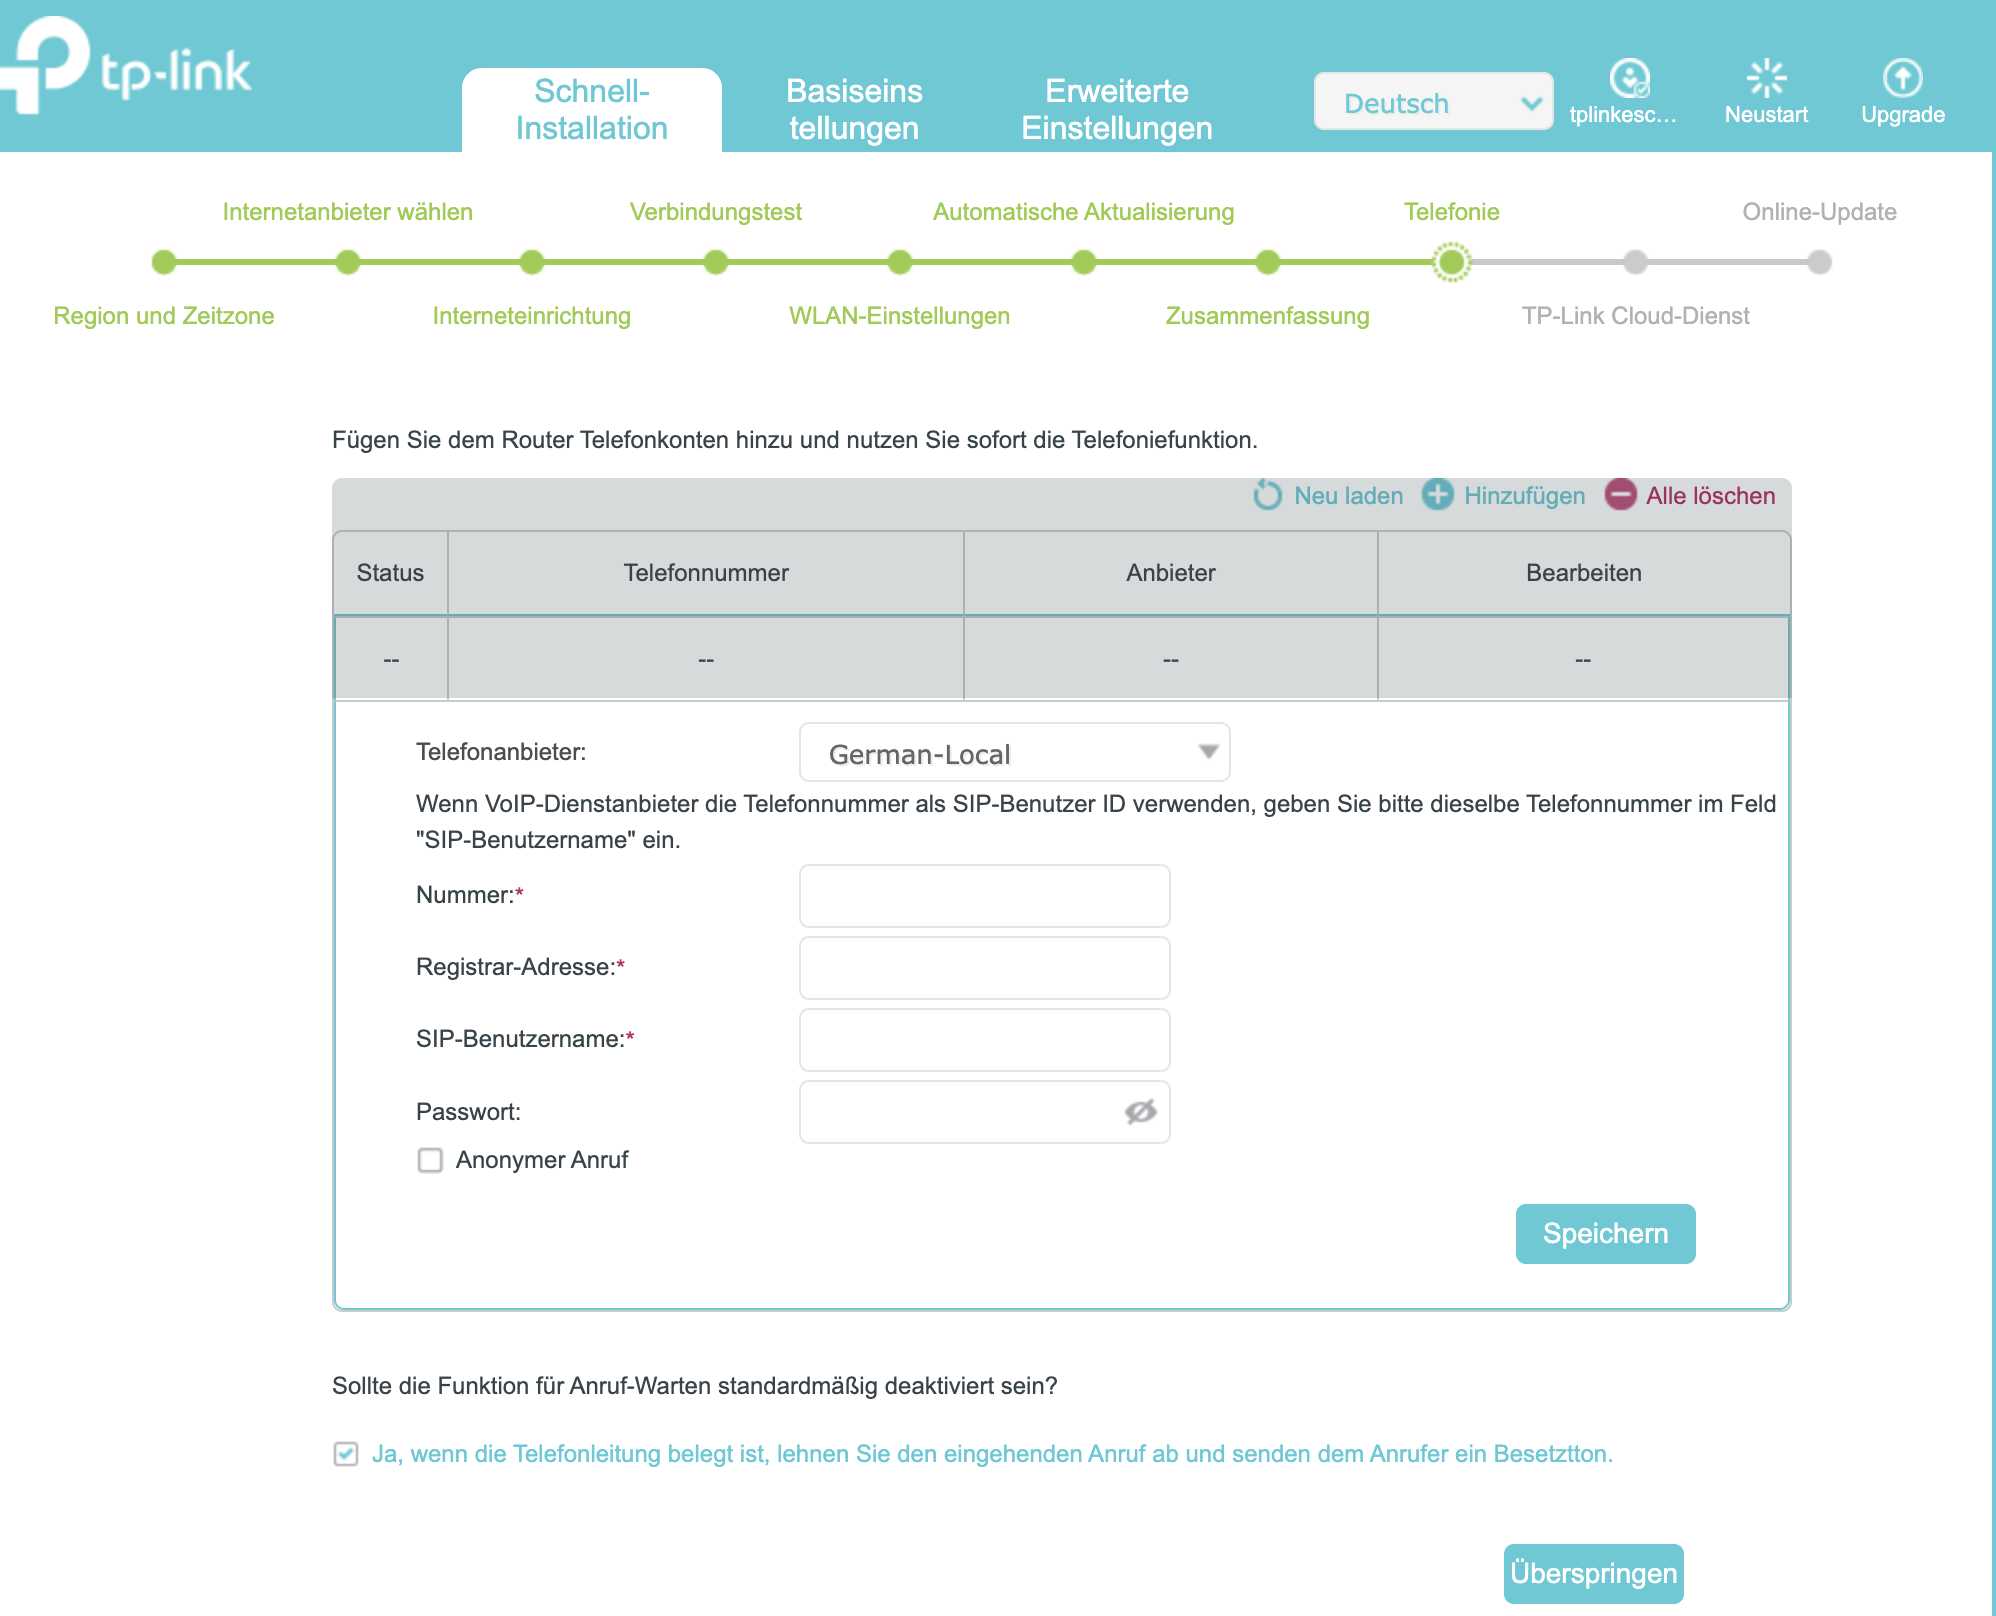Click the Hinzufügen plus icon
1996x1616 pixels.
point(1438,495)
